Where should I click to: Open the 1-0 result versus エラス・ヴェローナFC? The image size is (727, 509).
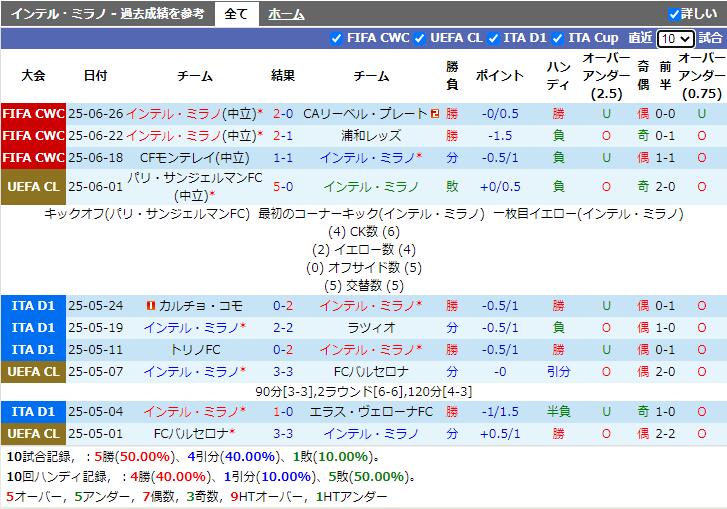coord(283,412)
